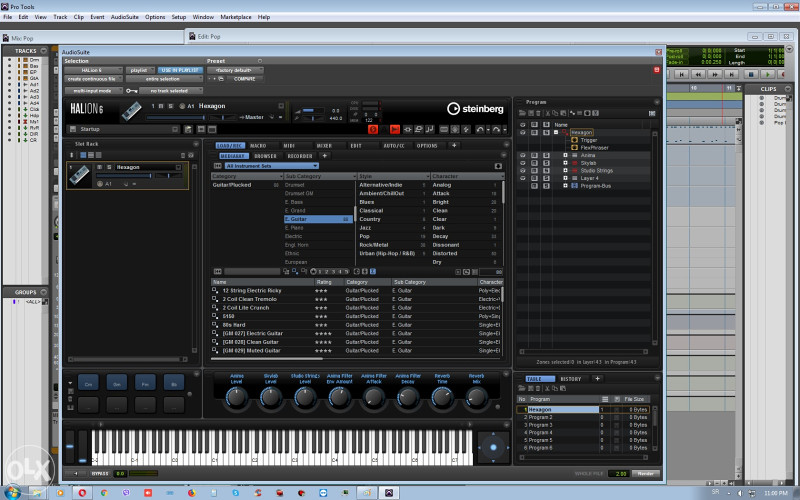The width and height of the screenshot is (800, 500).
Task: Click the load folder icon in Program tree toolbar
Action: [522, 113]
